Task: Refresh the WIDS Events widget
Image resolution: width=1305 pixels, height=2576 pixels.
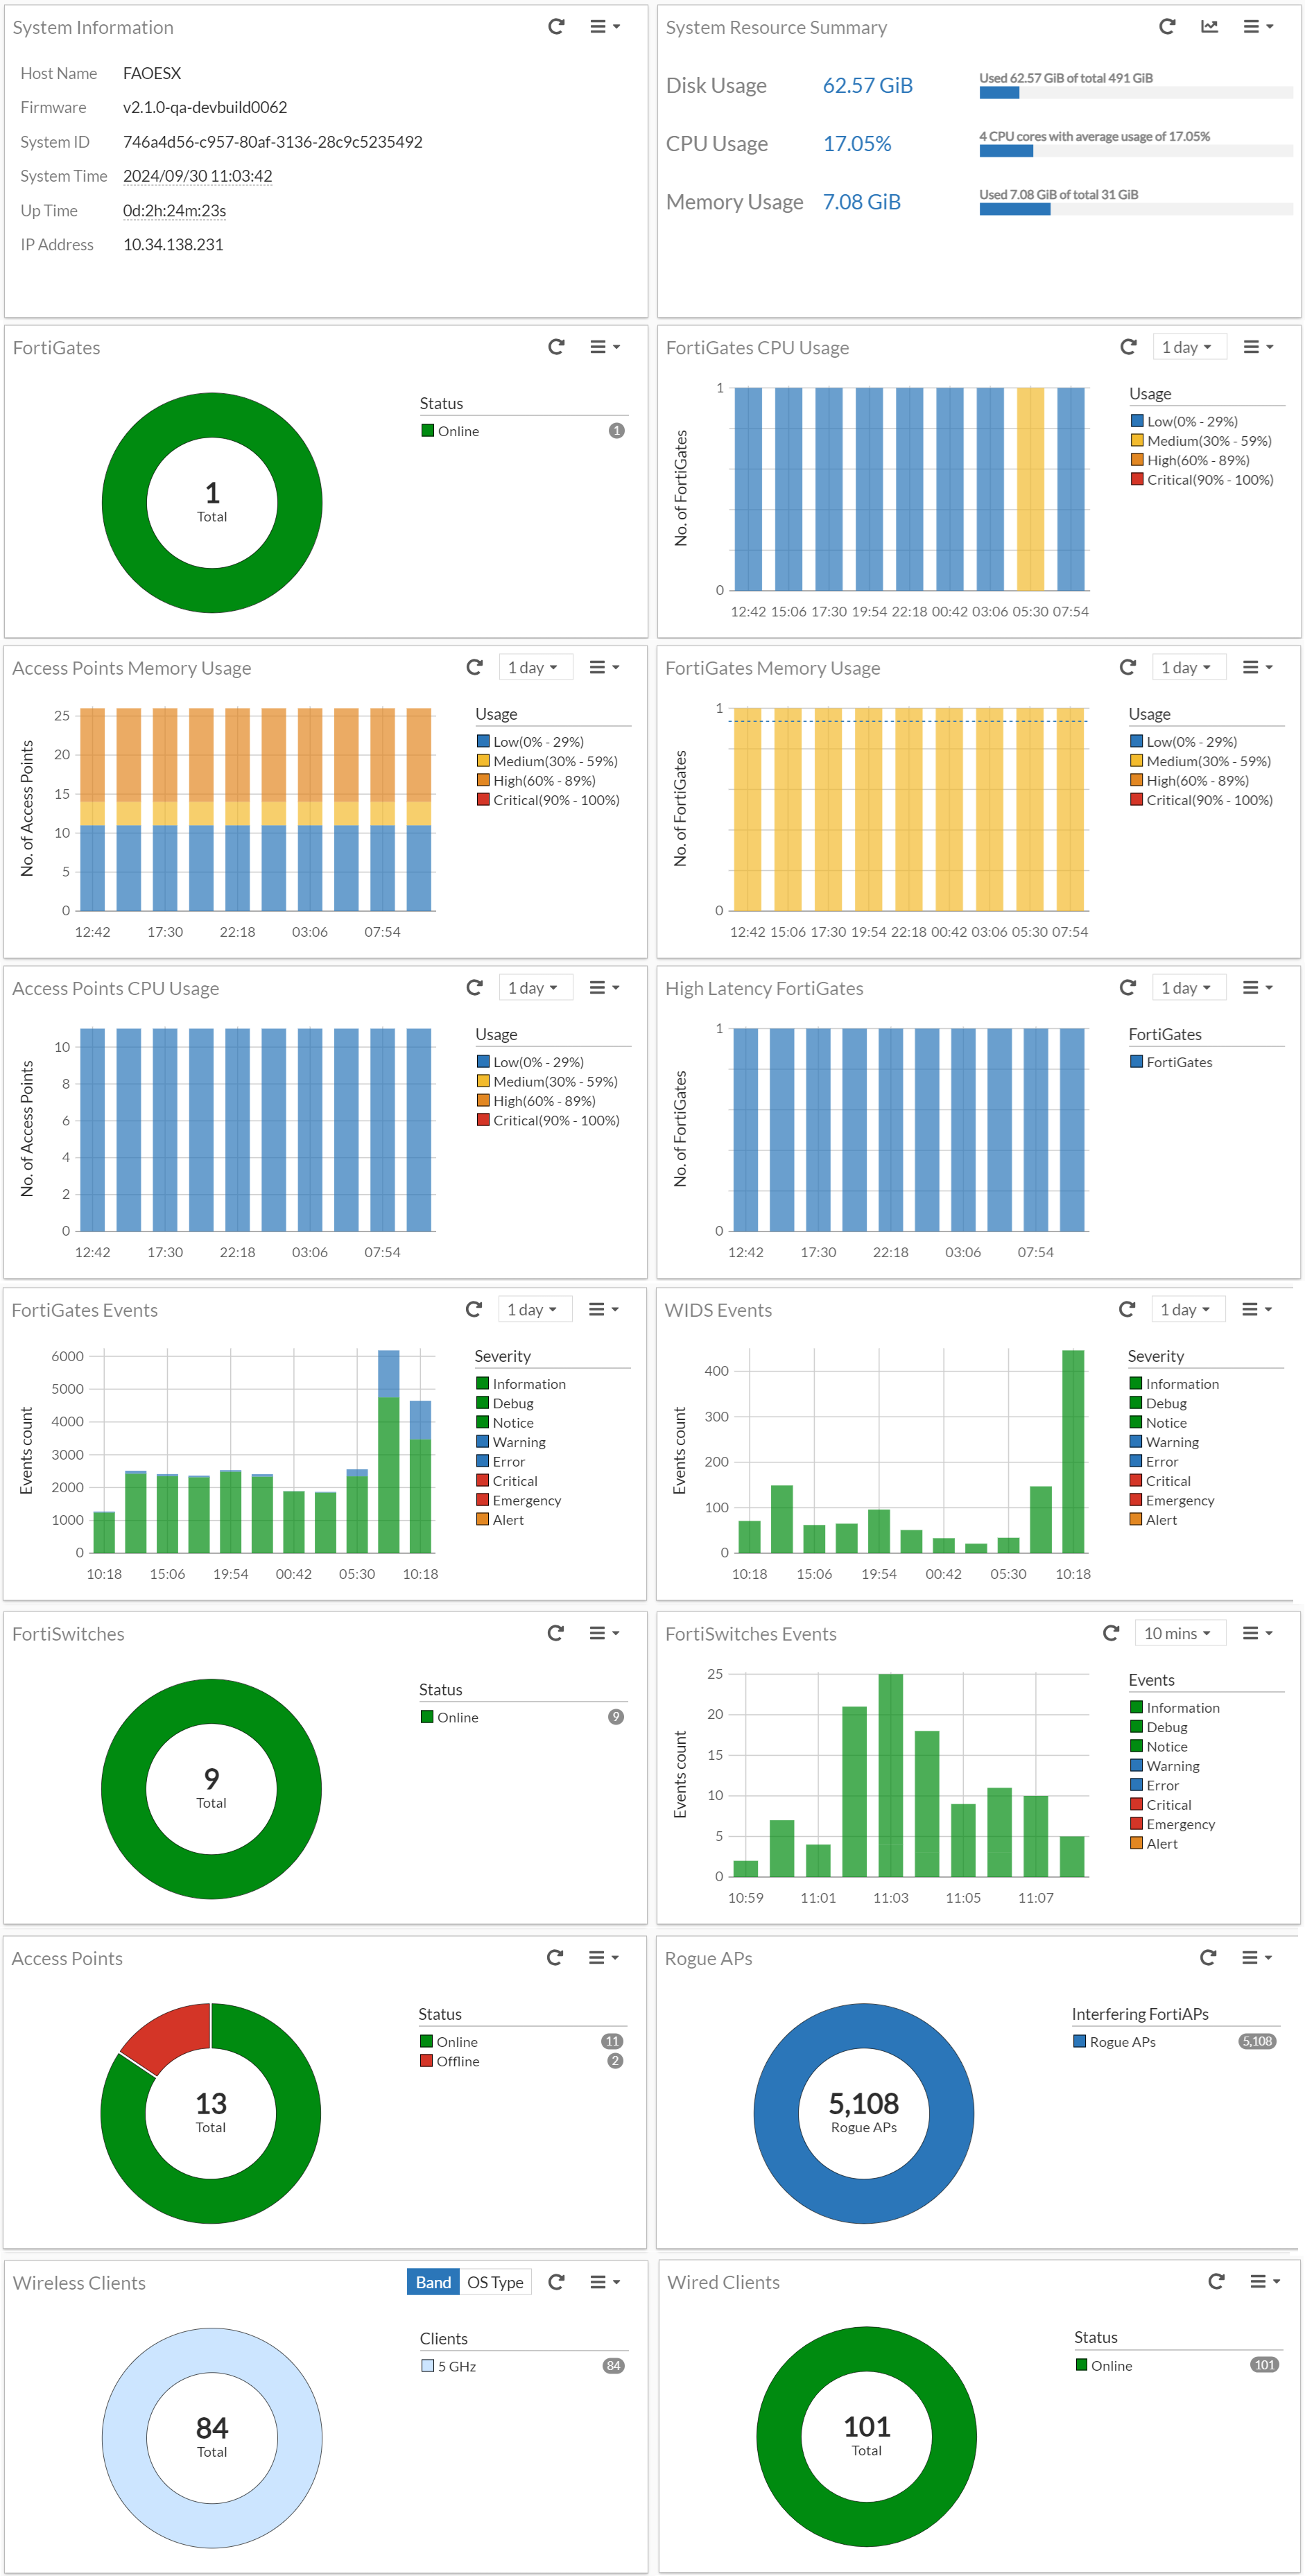Action: [x=1127, y=1309]
